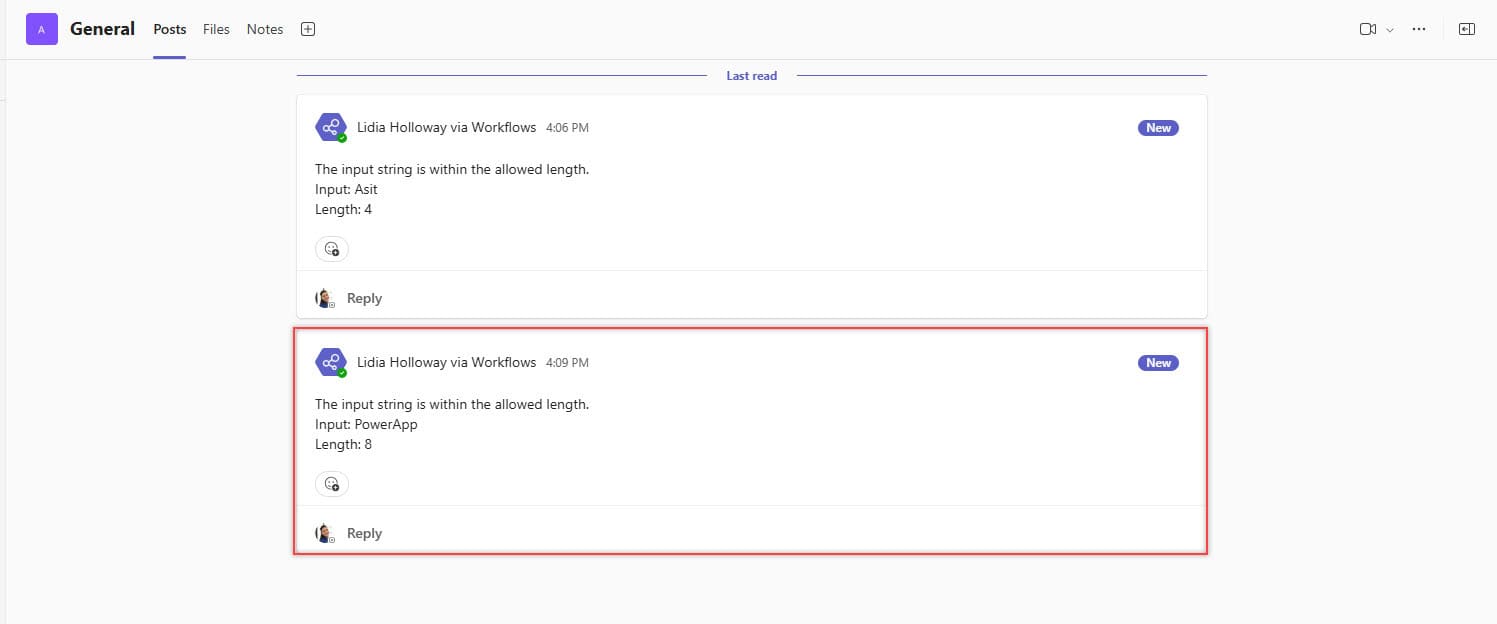Click Workflows avatar on the 4:09 PM post
Image resolution: width=1497 pixels, height=624 pixels.
(x=331, y=362)
